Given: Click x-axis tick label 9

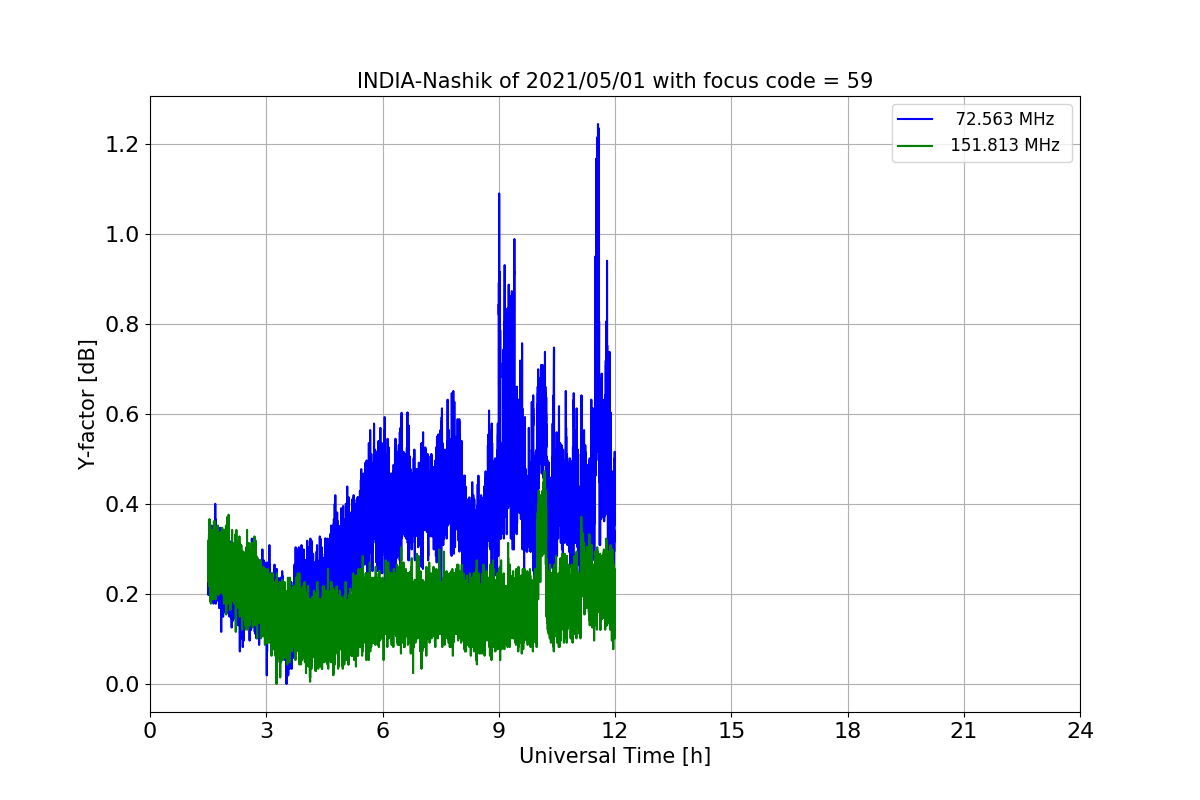Looking at the screenshot, I should point(499,731).
